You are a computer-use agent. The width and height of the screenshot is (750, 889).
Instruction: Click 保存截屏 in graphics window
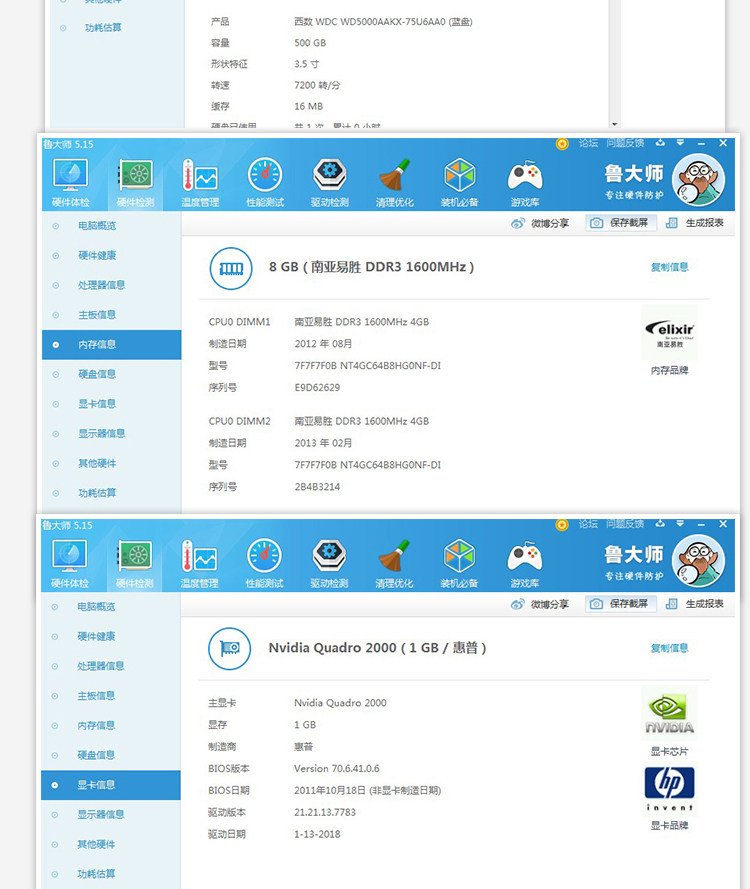pyautogui.click(x=621, y=604)
